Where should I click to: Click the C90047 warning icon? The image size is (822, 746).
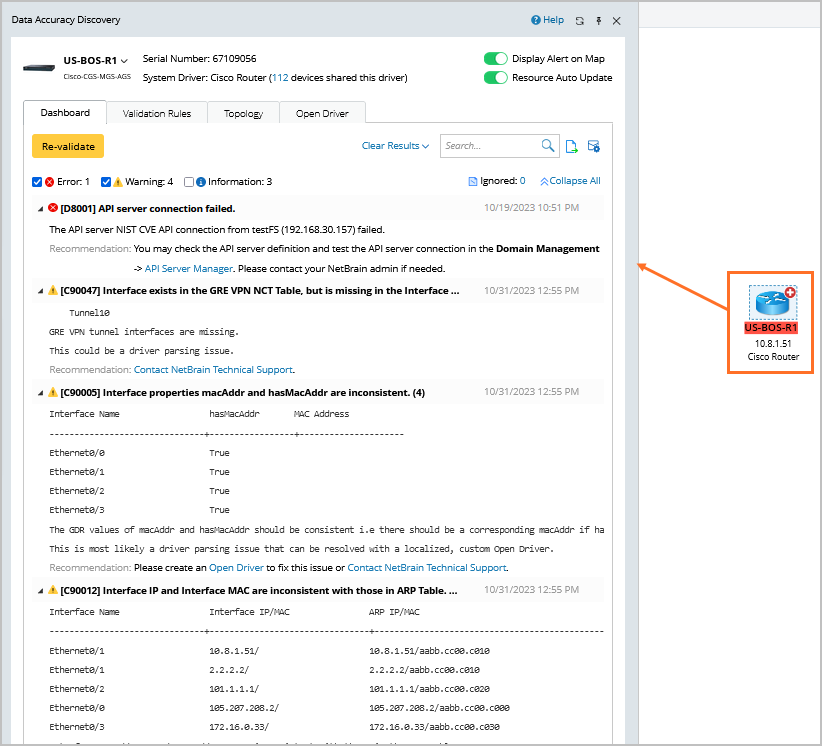point(53,290)
